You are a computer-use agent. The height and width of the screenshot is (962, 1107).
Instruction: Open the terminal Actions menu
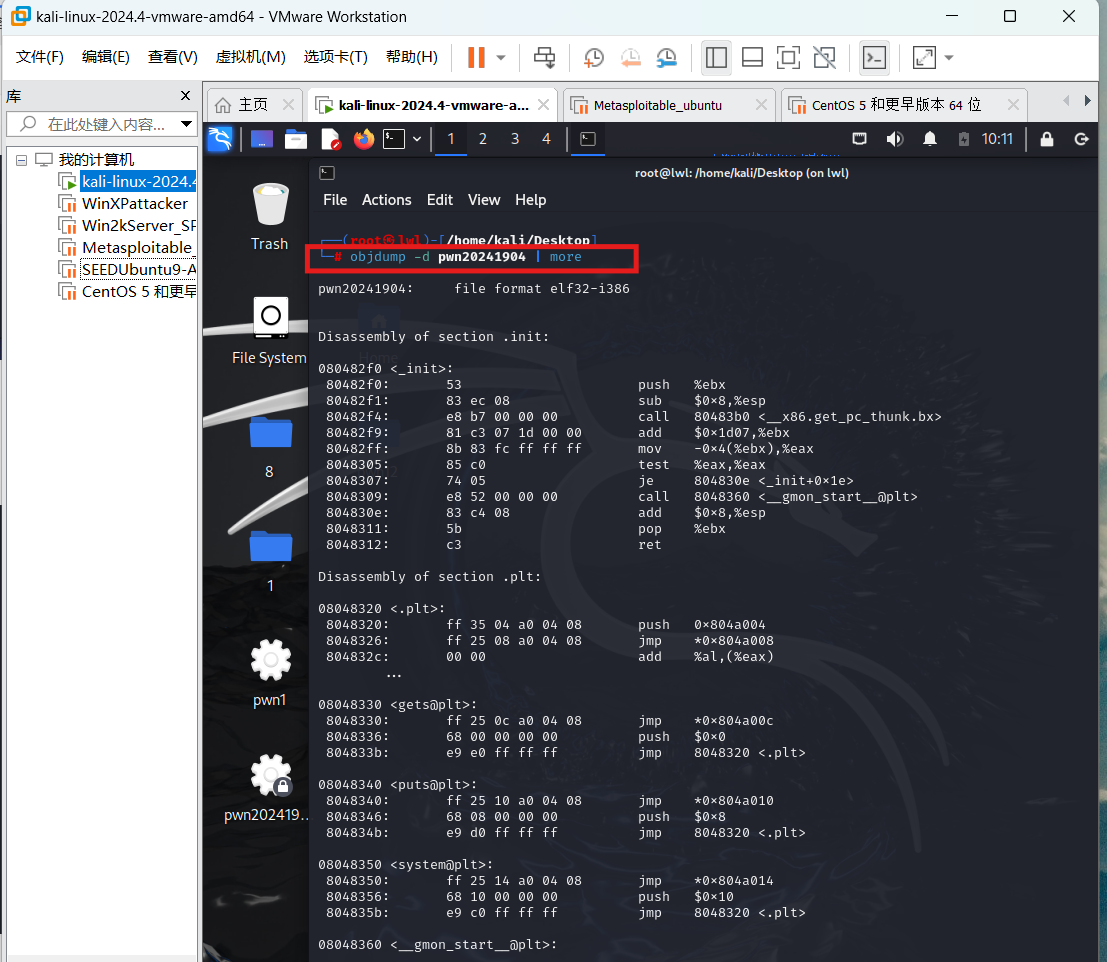(x=387, y=200)
